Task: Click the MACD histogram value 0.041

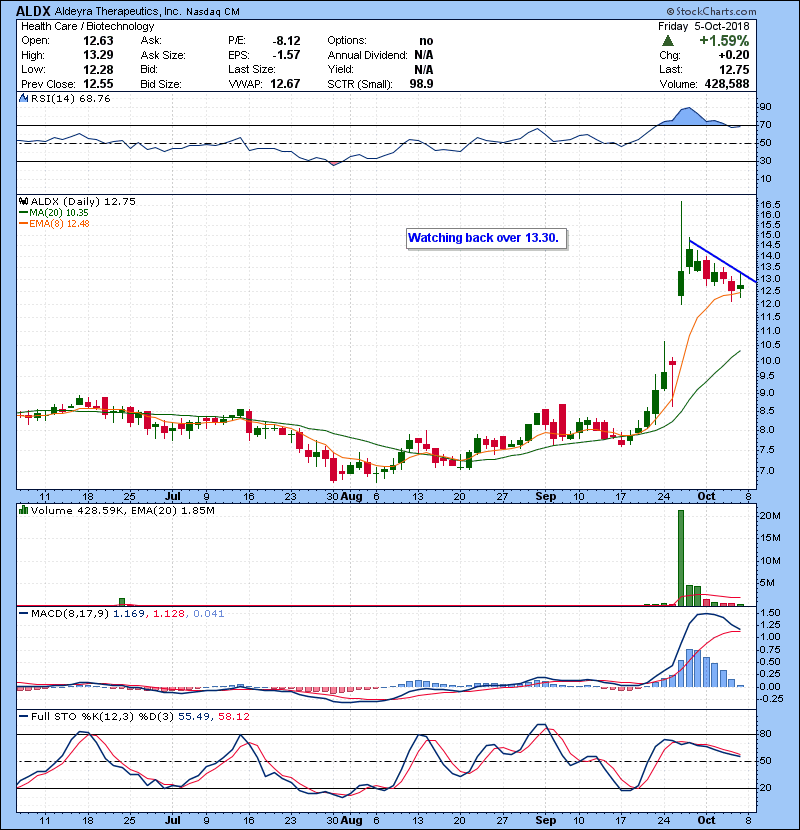Action: [x=209, y=614]
